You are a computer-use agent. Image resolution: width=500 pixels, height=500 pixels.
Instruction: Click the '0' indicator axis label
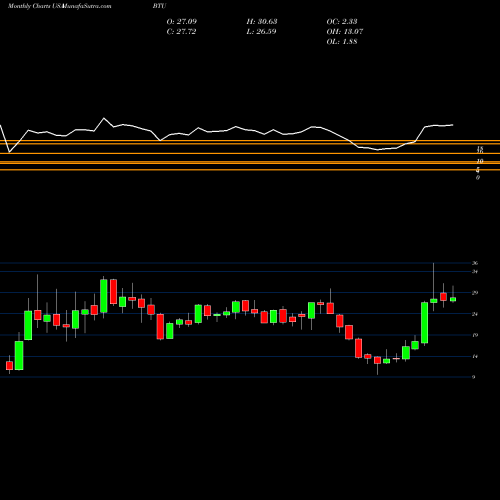coord(478,178)
